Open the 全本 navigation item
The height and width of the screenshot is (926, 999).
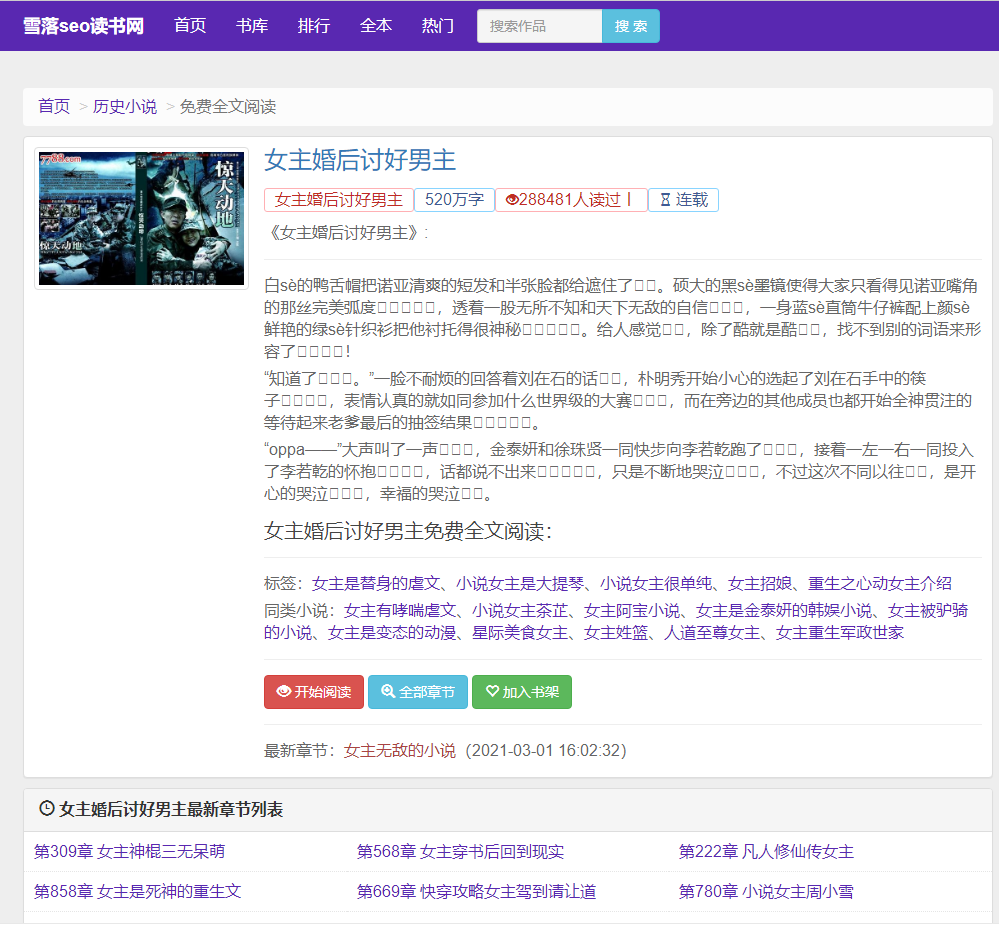pyautogui.click(x=375, y=25)
